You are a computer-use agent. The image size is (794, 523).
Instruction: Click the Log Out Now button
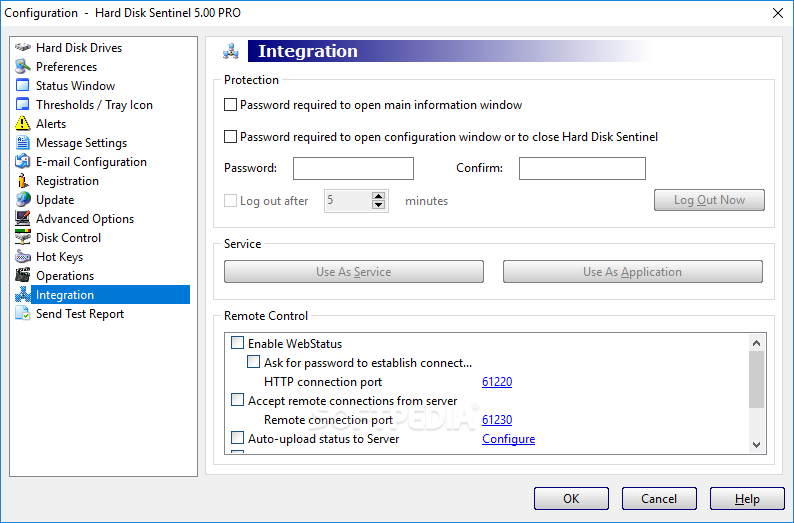pyautogui.click(x=709, y=200)
